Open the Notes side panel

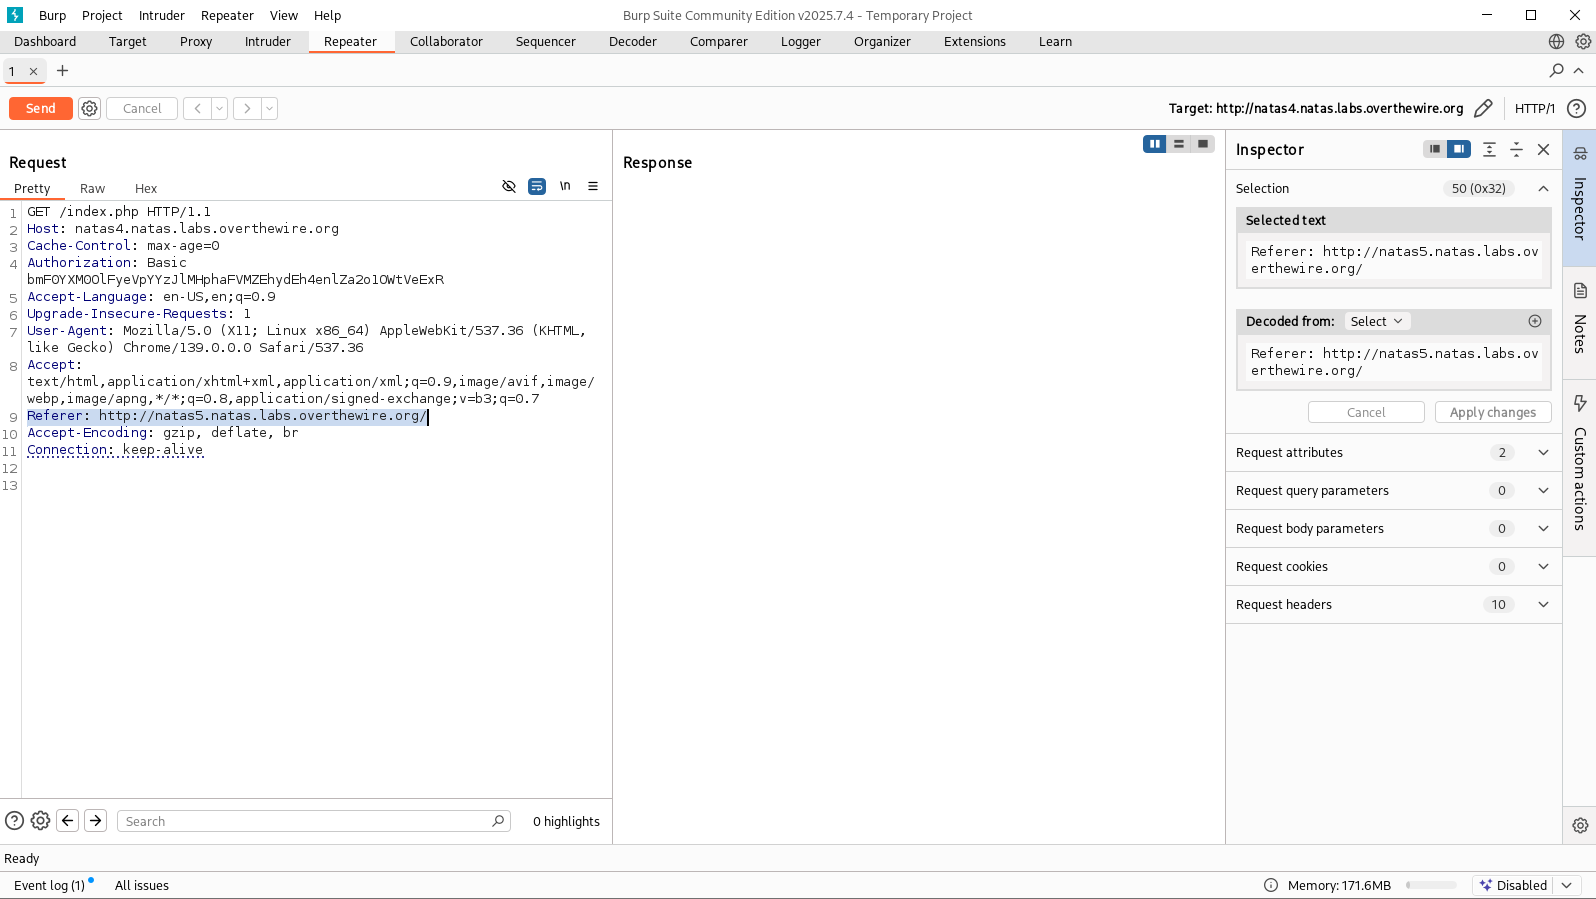(x=1580, y=318)
